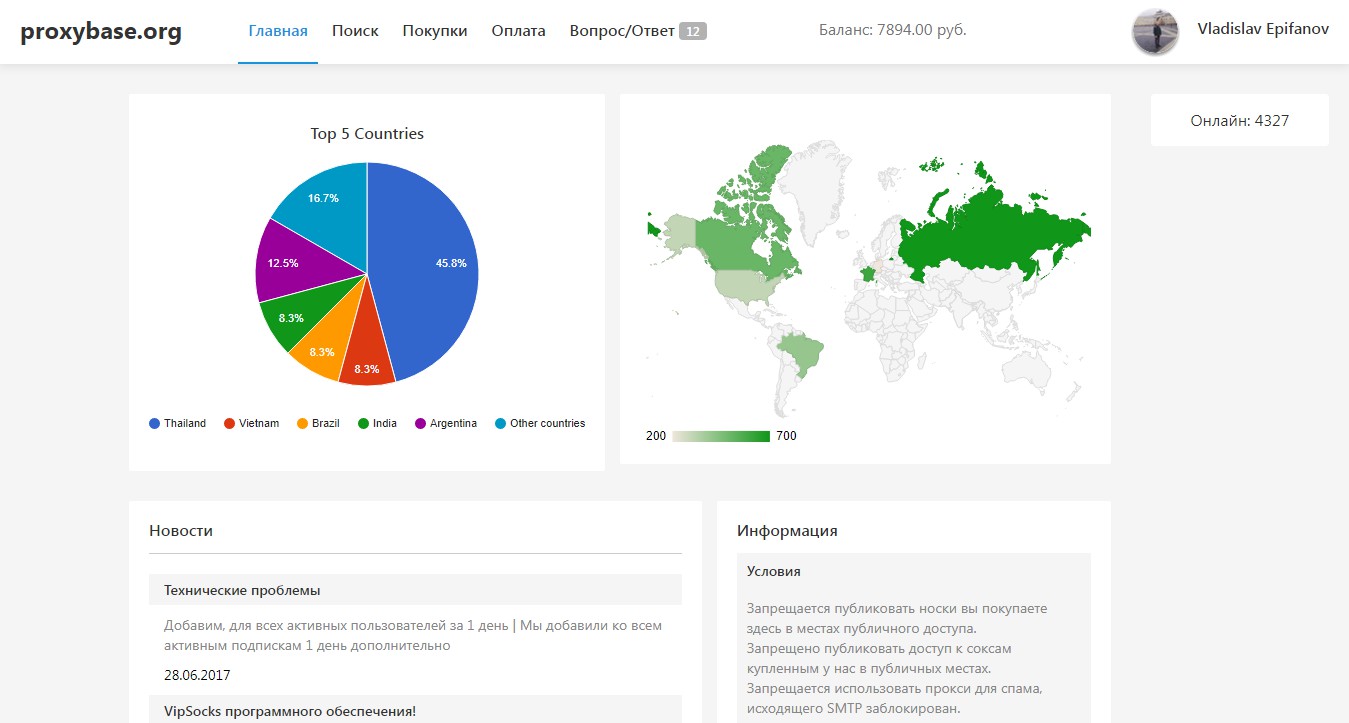Open the Главная tab
1349x723 pixels.
278,31
